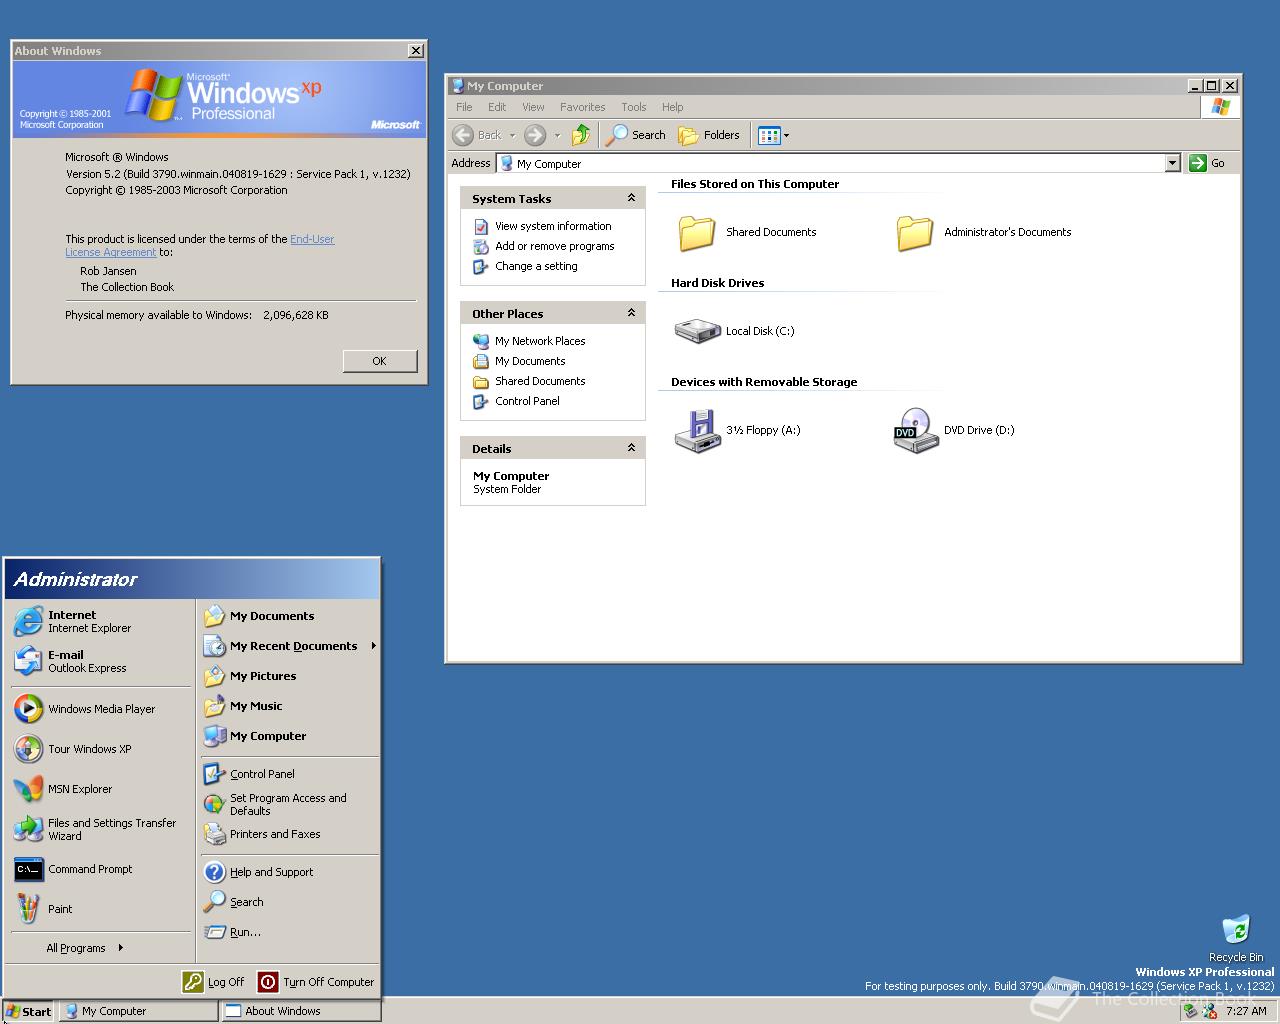Open the Edit menu
Viewport: 1280px width, 1024px height.
click(x=497, y=107)
